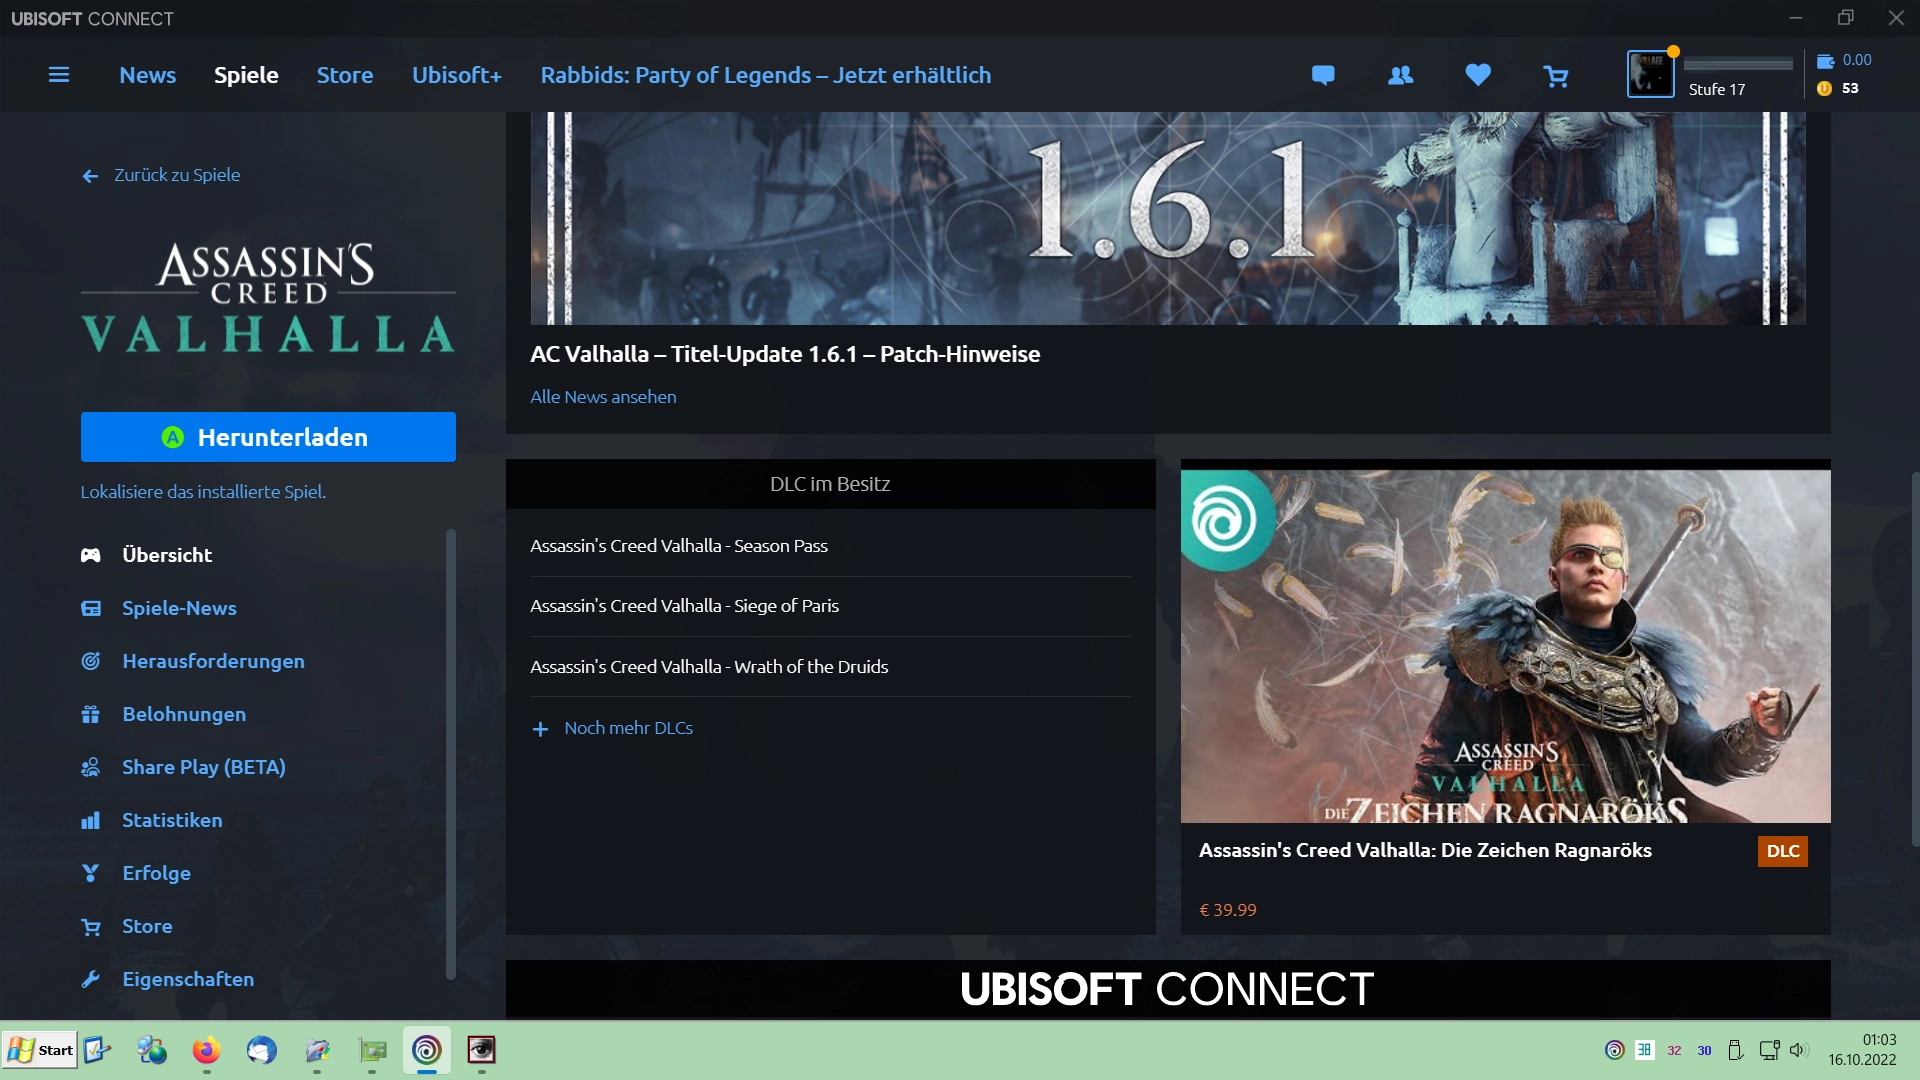
Task: Click the main page vertical scrollbar
Action: pyautogui.click(x=1915, y=658)
